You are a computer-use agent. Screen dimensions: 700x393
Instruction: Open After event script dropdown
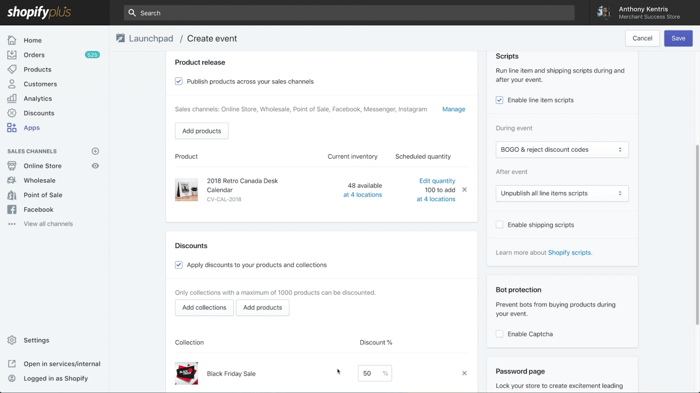click(562, 193)
